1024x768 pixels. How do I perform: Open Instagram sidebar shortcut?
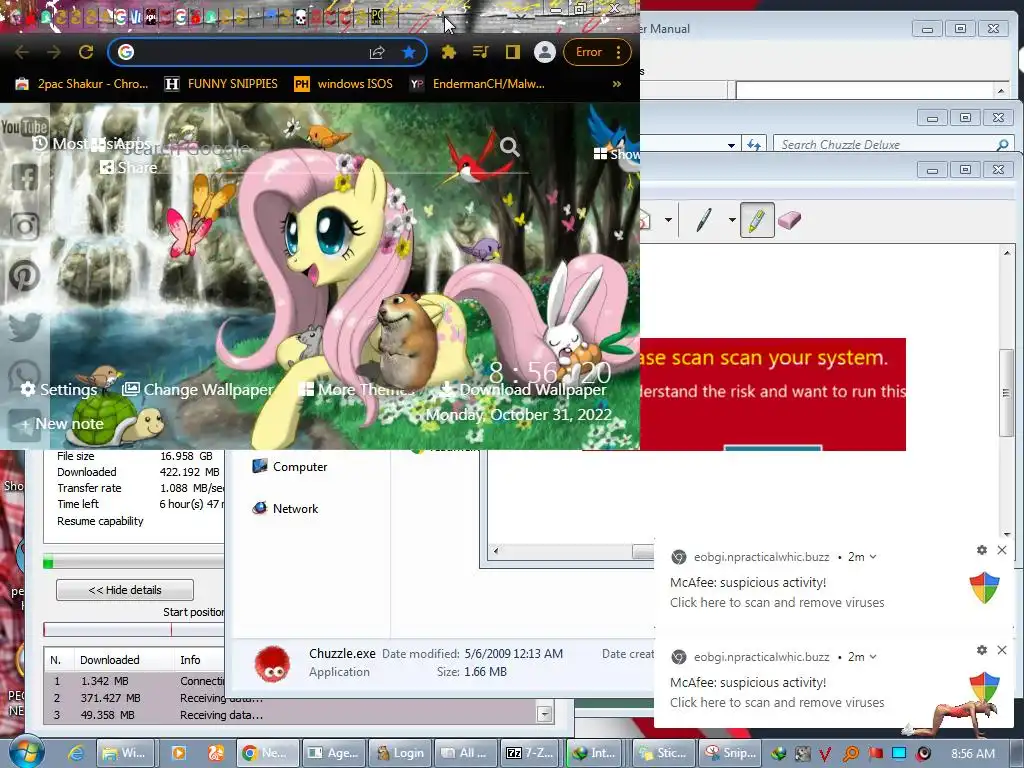point(24,226)
